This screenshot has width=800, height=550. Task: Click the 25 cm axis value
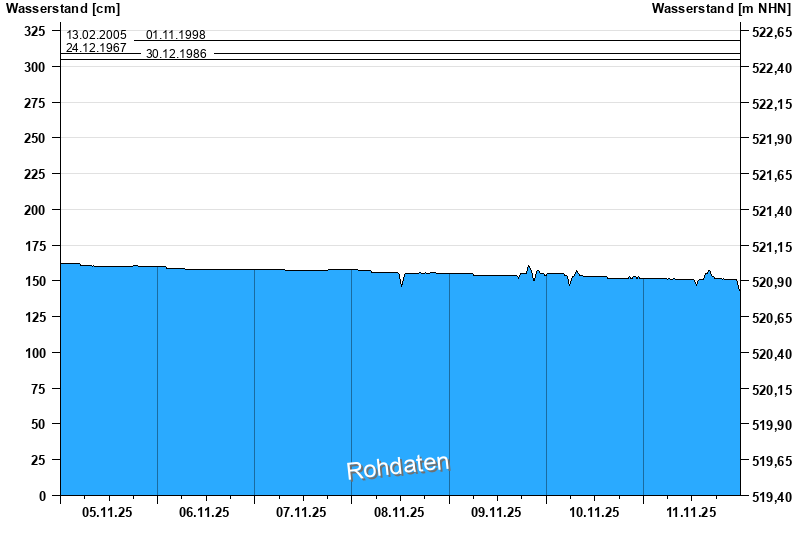pyautogui.click(x=38, y=460)
